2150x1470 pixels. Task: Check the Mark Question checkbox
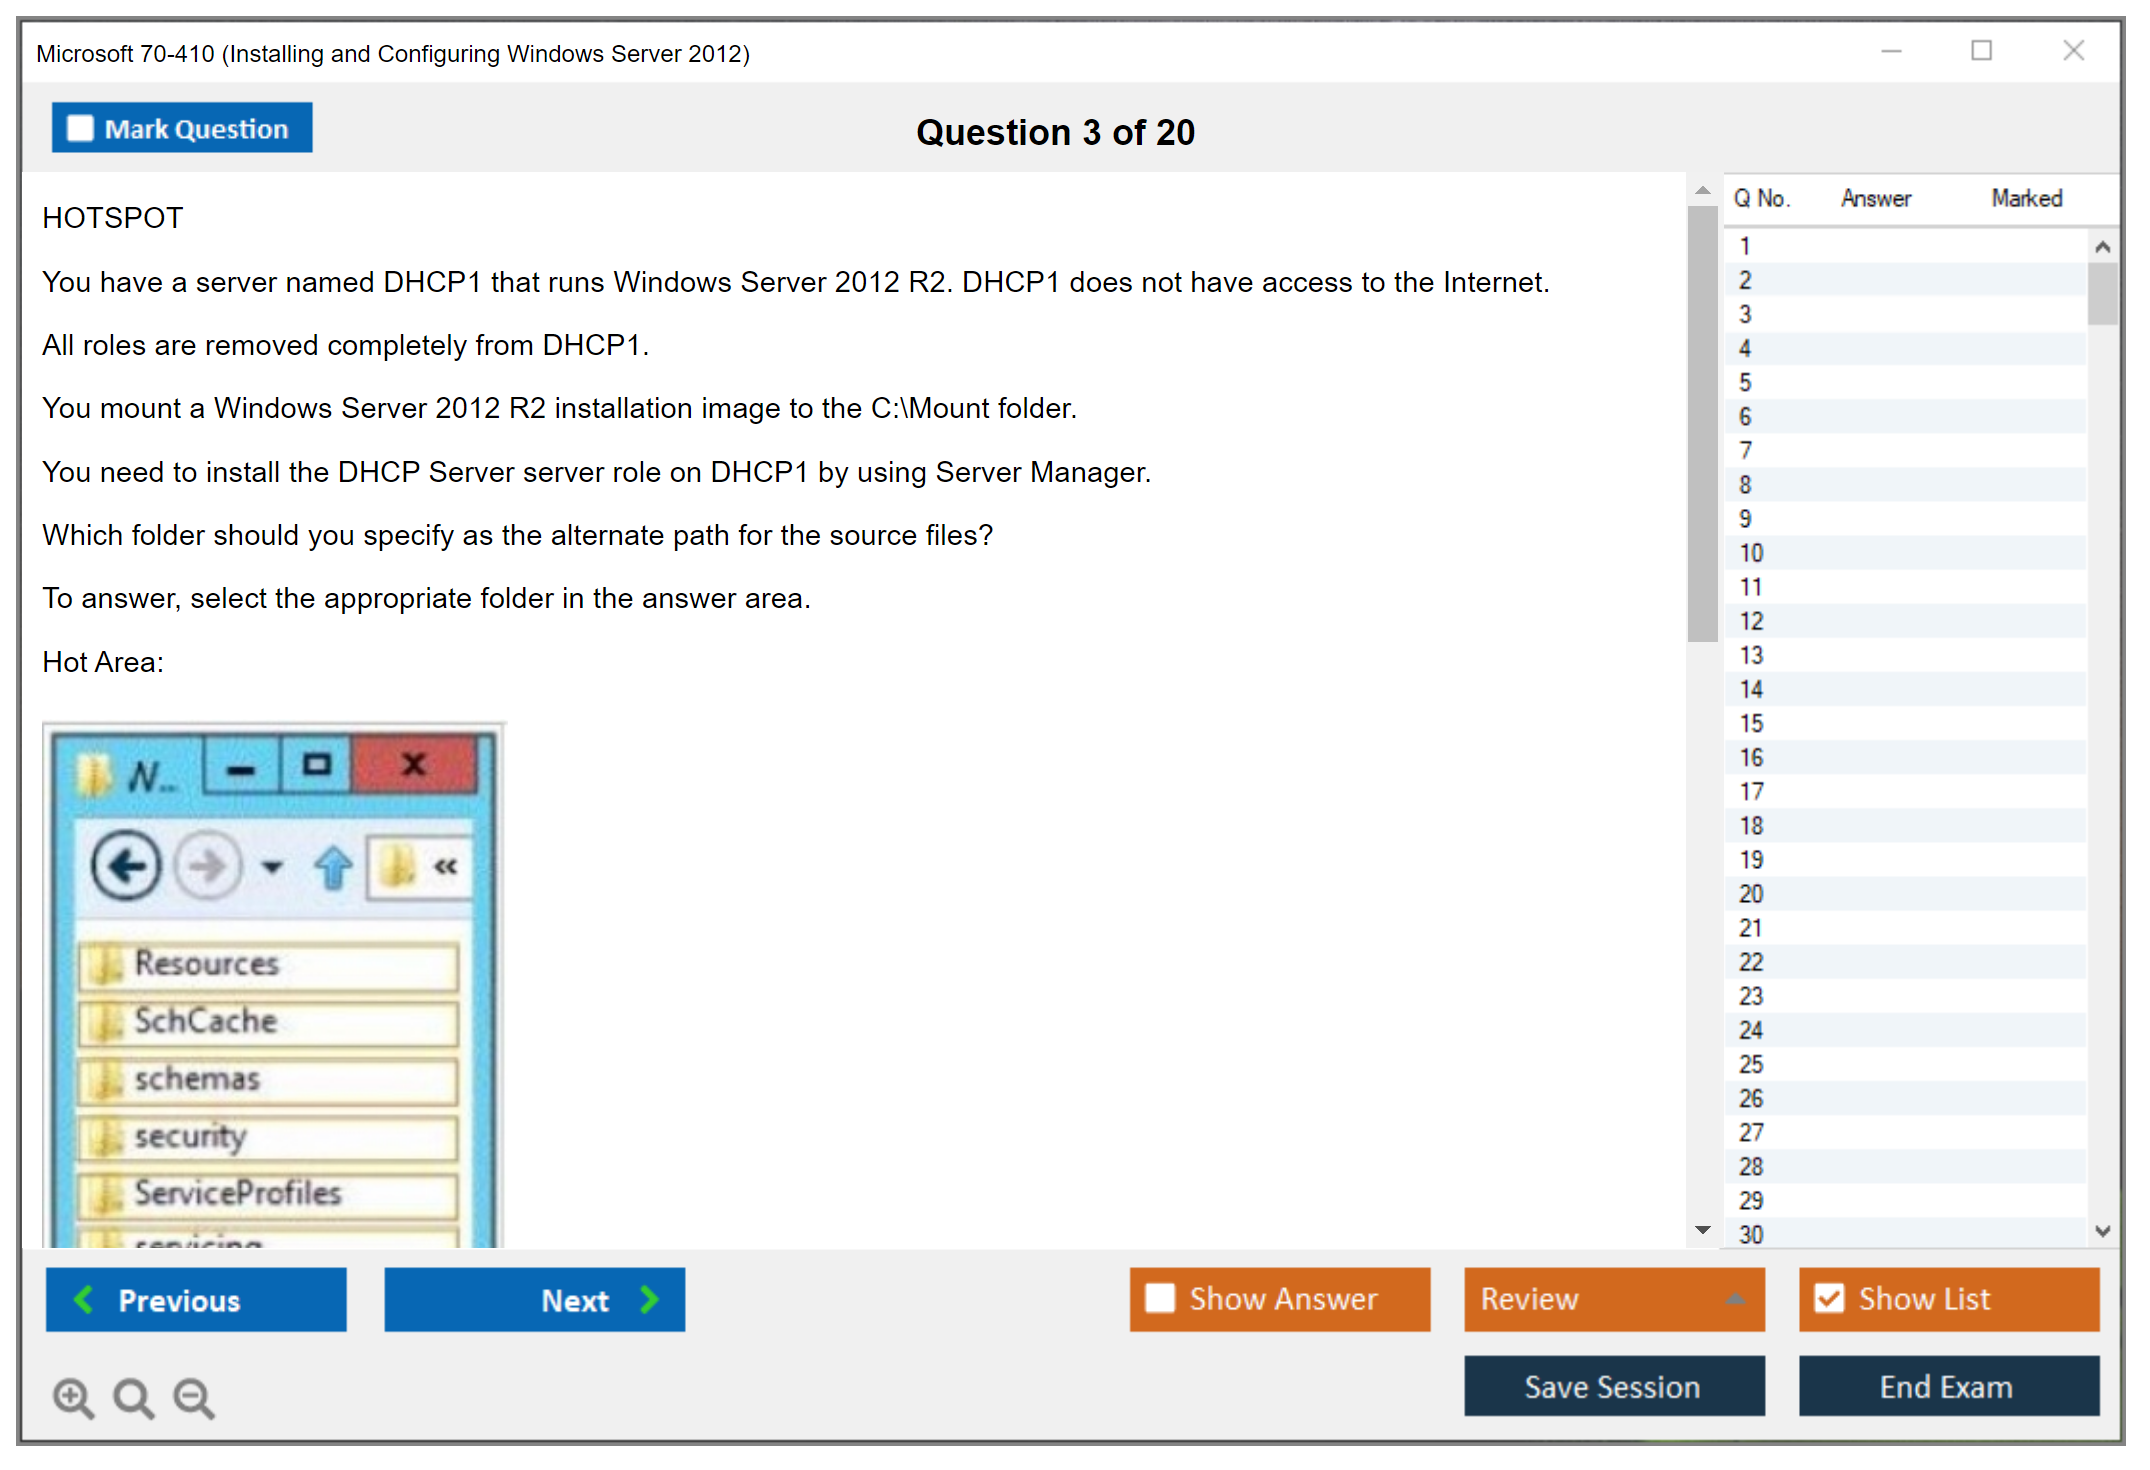tap(80, 129)
